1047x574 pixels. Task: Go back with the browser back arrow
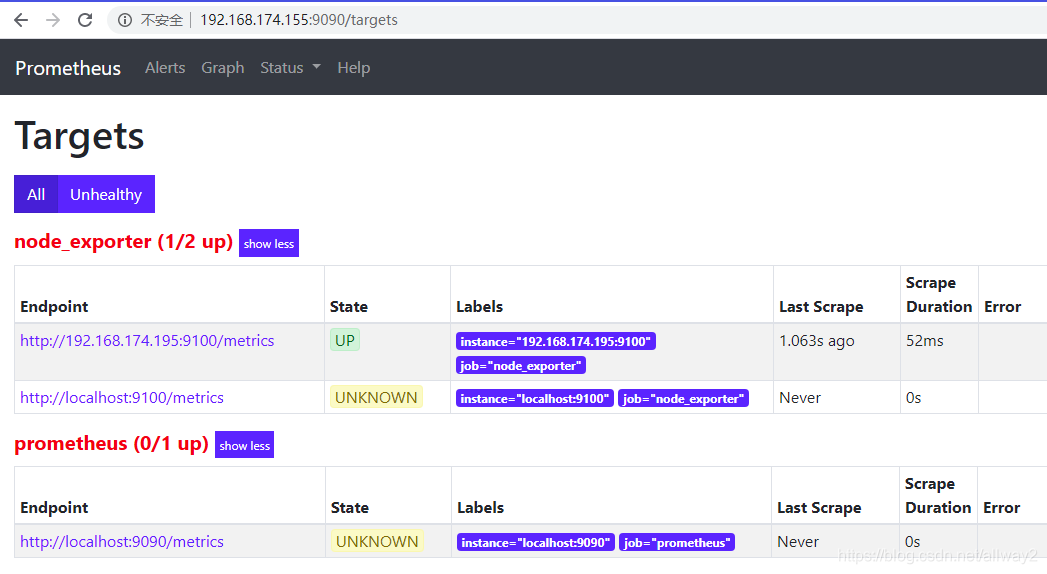point(21,20)
